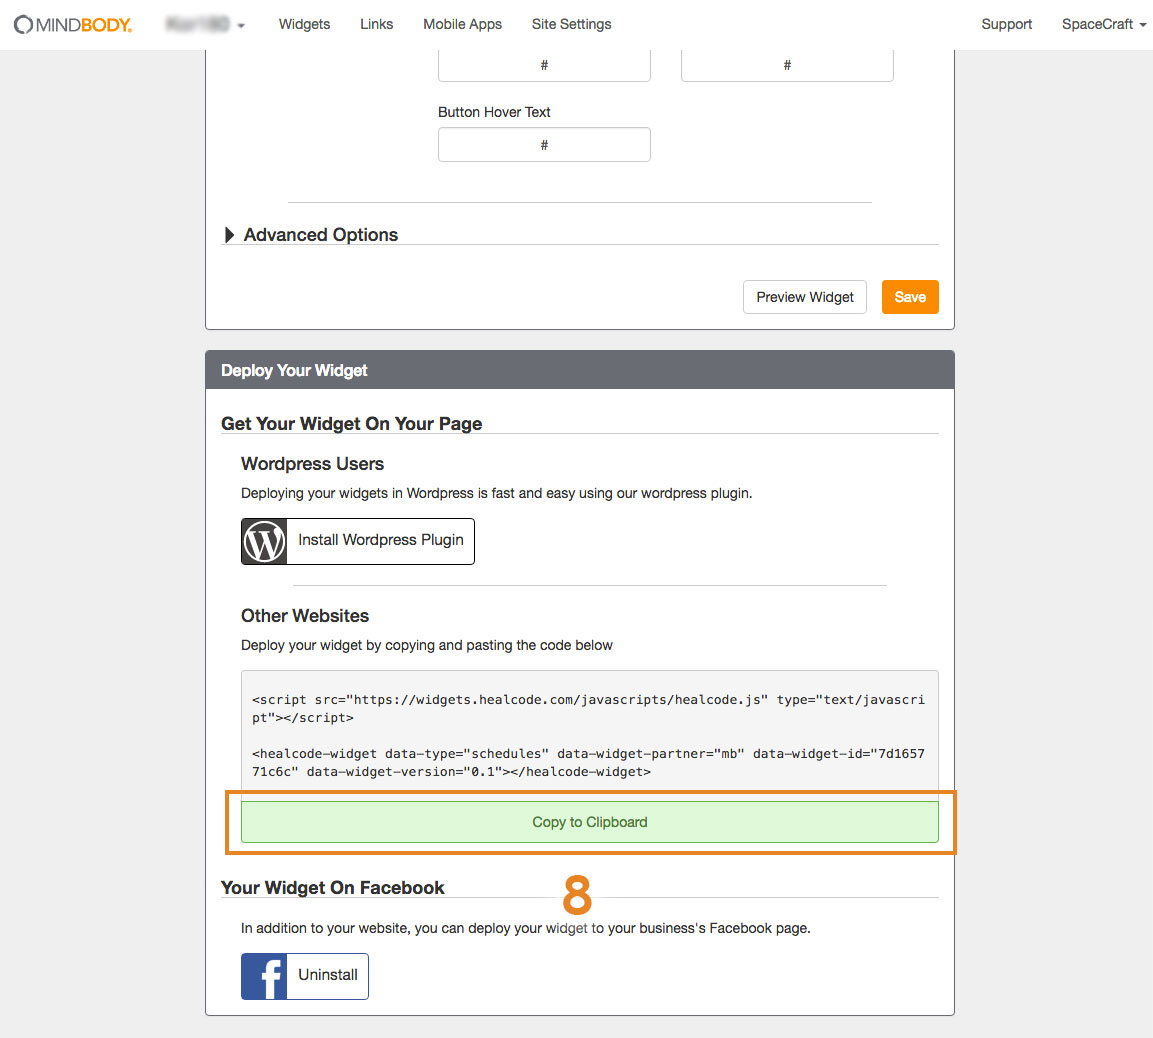Click the 'Button Hover Text' label

coord(494,112)
